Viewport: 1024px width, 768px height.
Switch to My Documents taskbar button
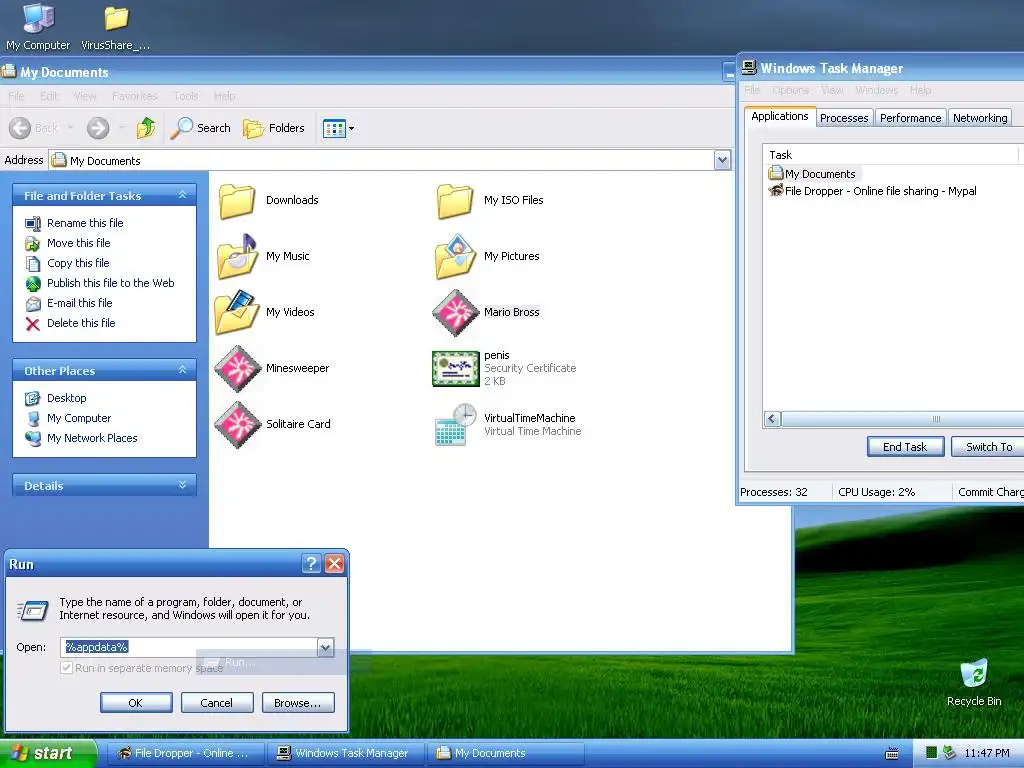point(505,753)
